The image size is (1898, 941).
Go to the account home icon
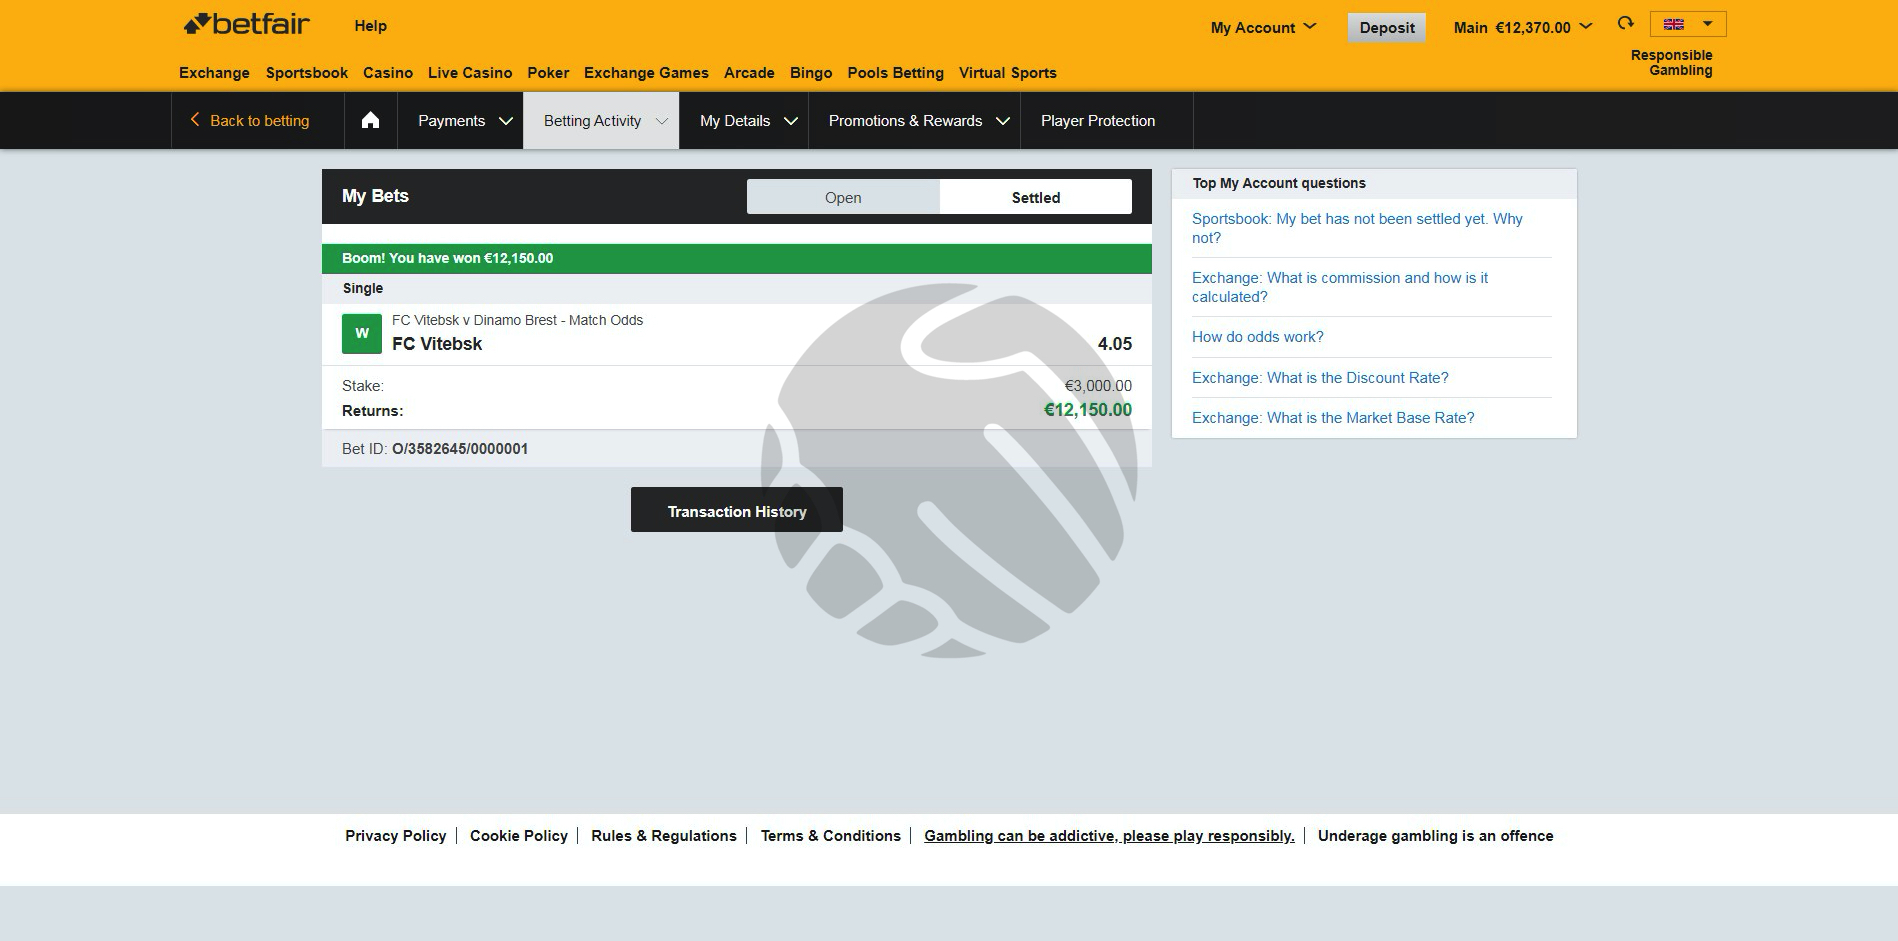pos(370,121)
